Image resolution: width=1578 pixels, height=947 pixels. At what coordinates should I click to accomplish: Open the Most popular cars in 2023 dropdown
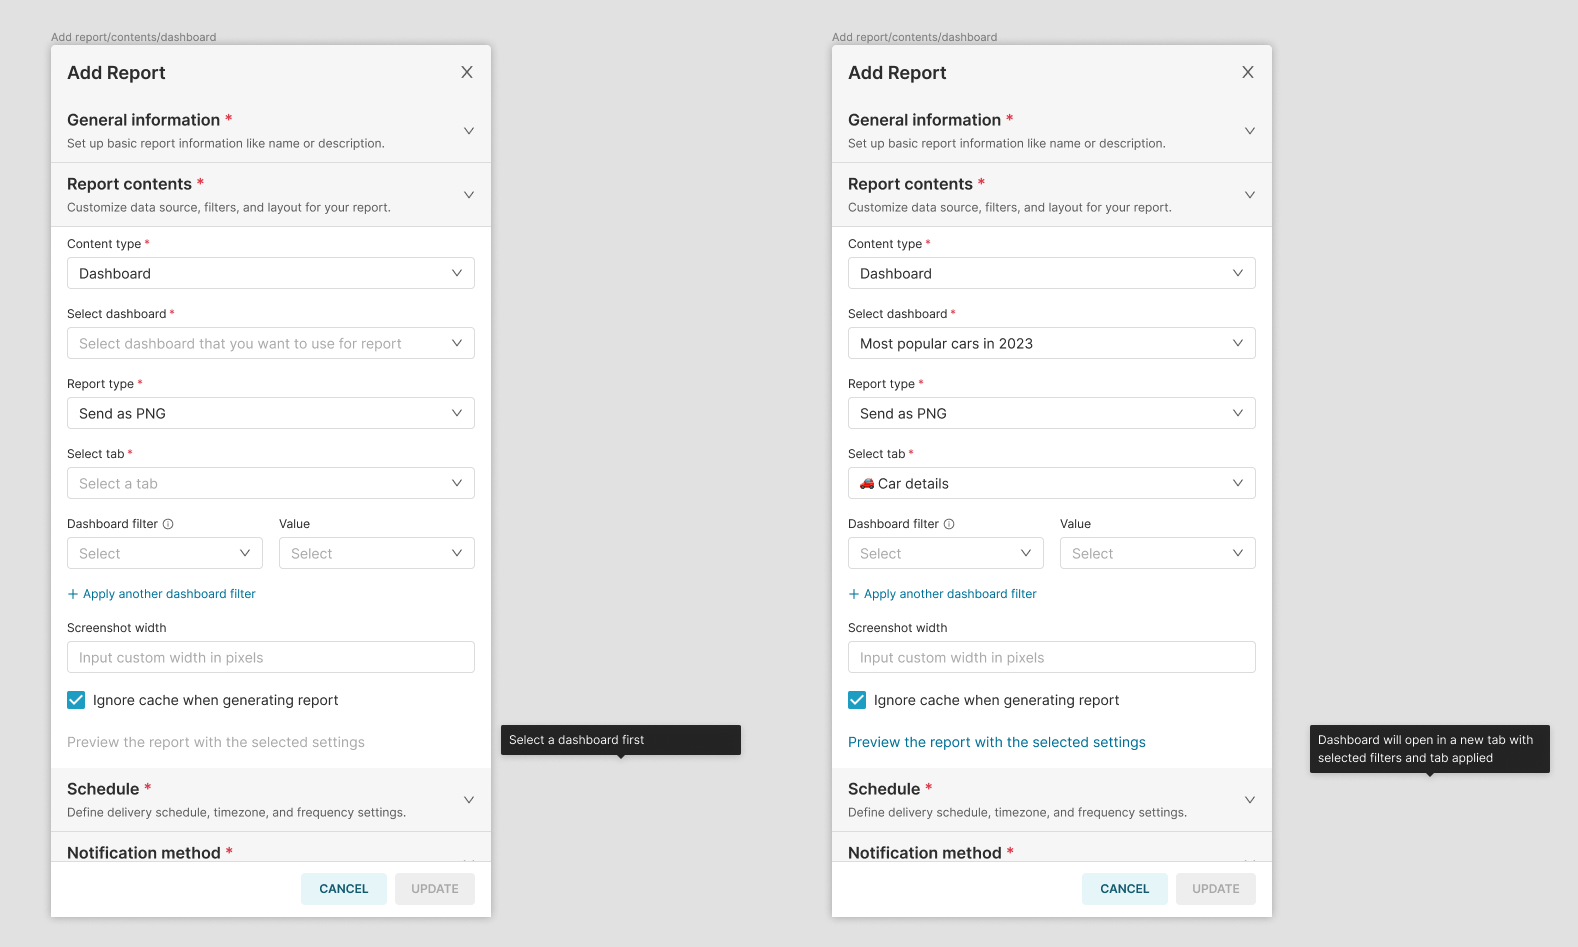[1051, 343]
